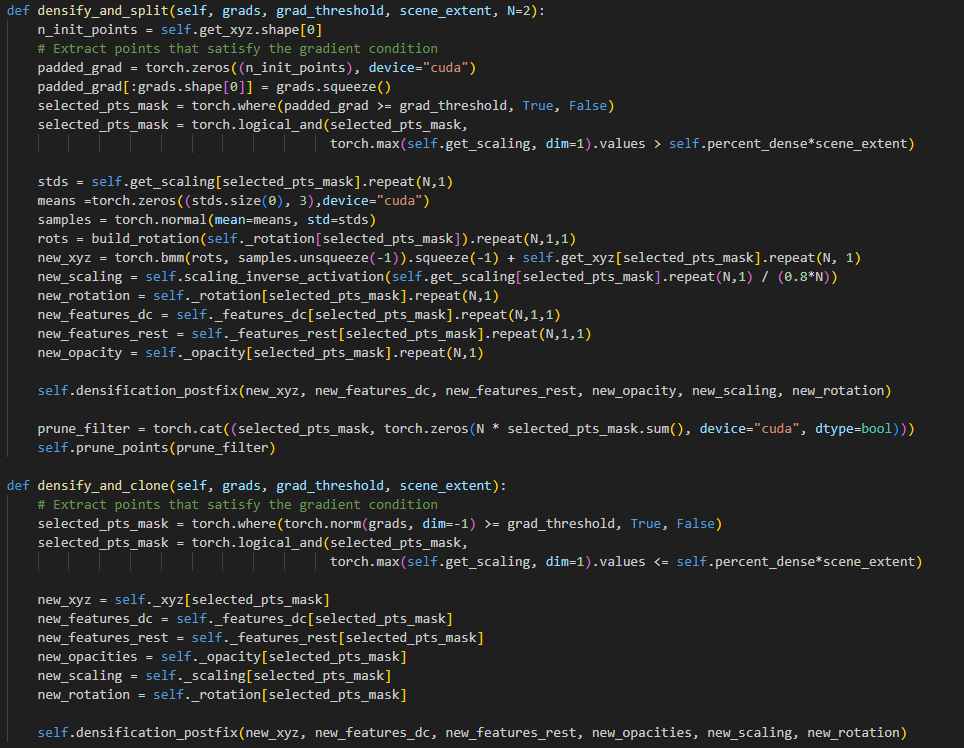Click the comment line inside densify_and_clone
Image resolution: width=964 pixels, height=748 pixels.
point(237,505)
